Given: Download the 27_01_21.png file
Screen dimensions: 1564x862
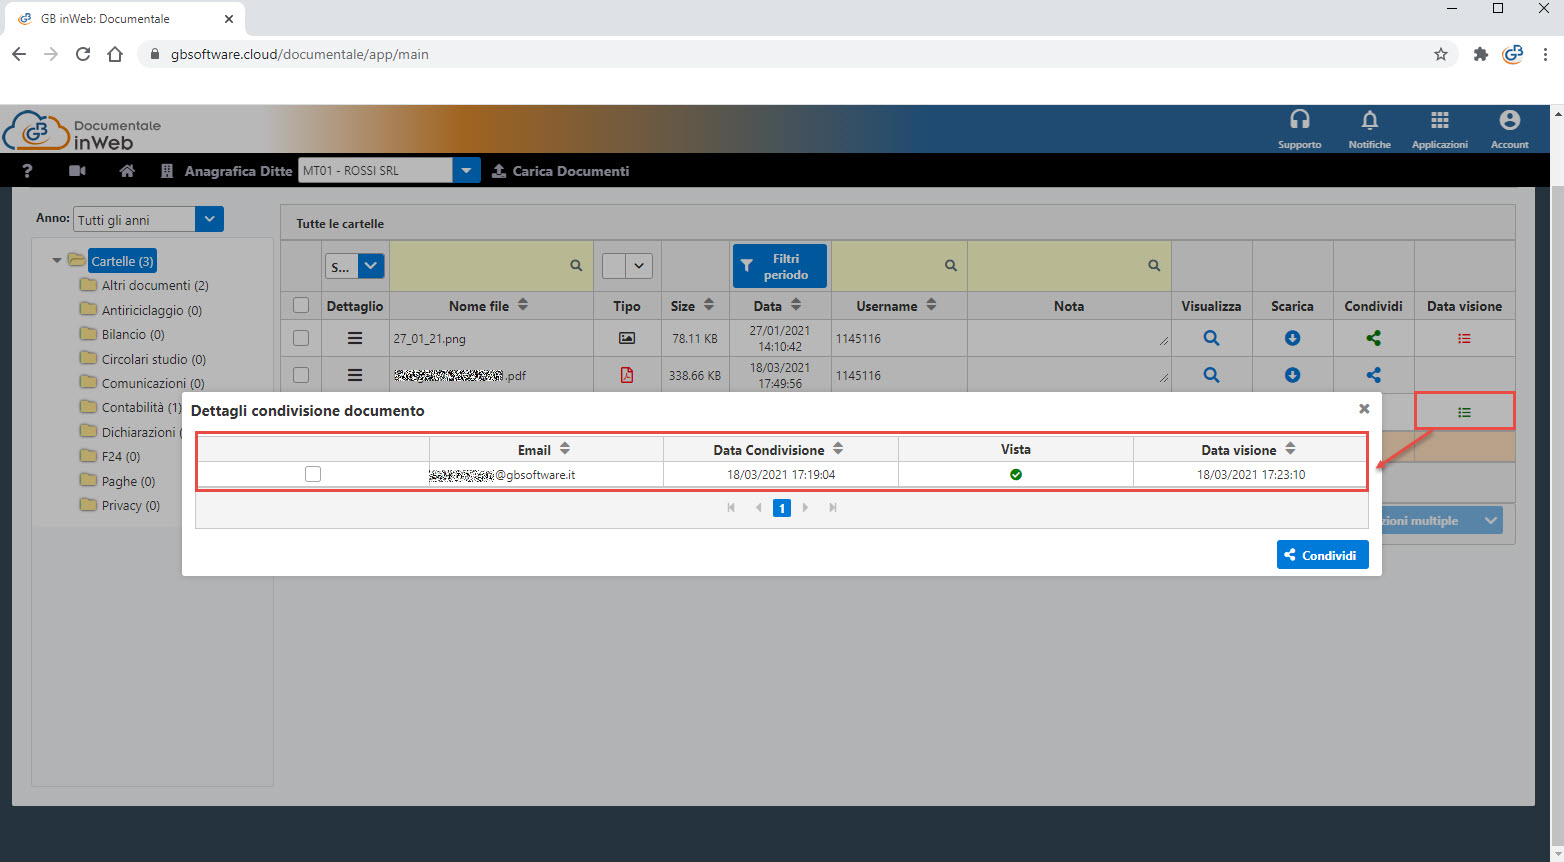Looking at the screenshot, I should pos(1292,339).
